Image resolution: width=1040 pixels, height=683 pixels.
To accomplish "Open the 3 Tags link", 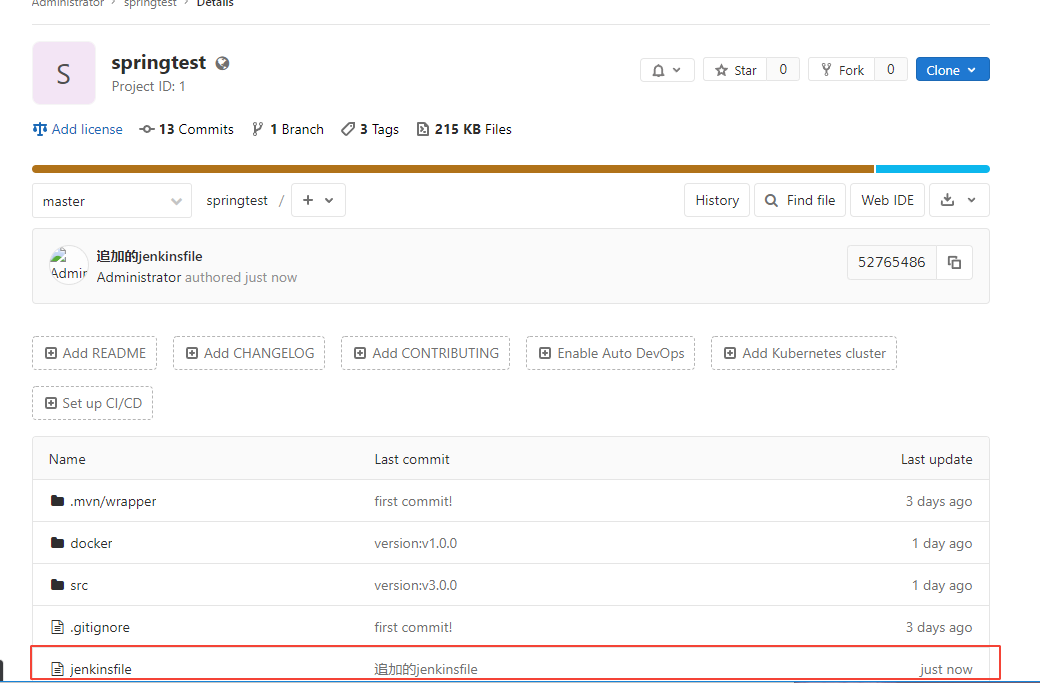I will click(369, 129).
